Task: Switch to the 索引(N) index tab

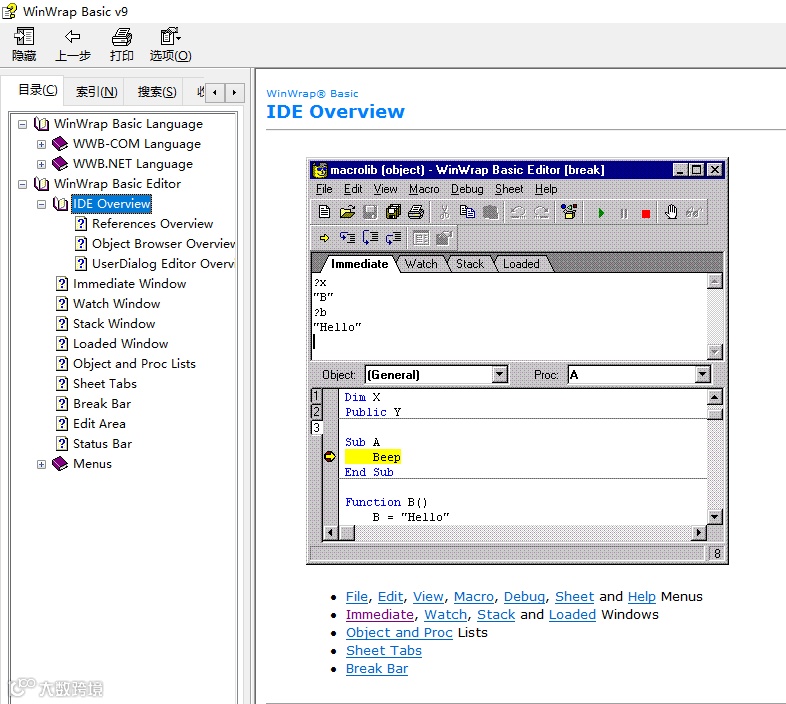Action: coord(96,92)
